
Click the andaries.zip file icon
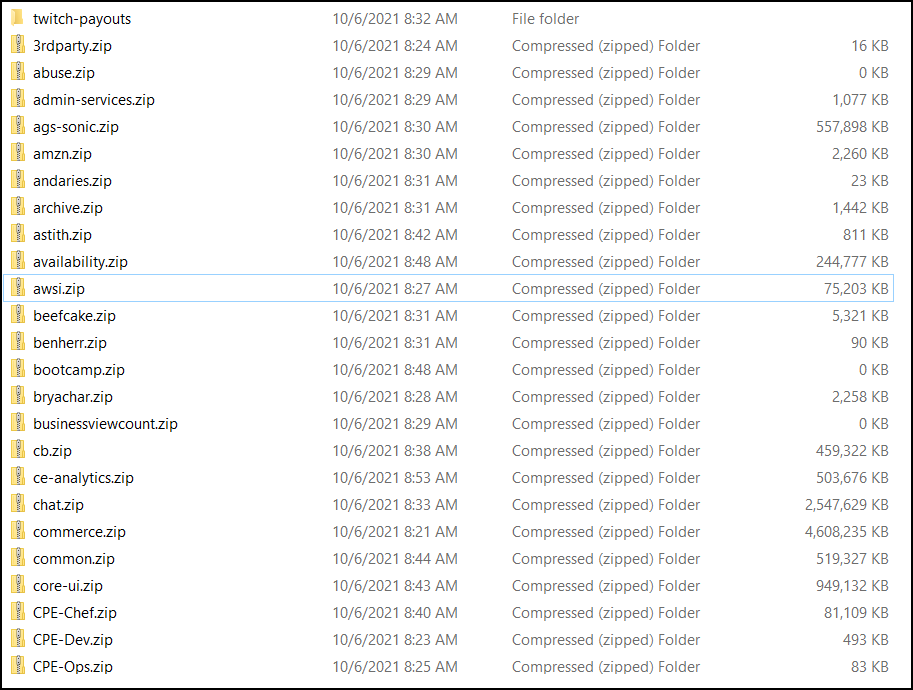18,180
